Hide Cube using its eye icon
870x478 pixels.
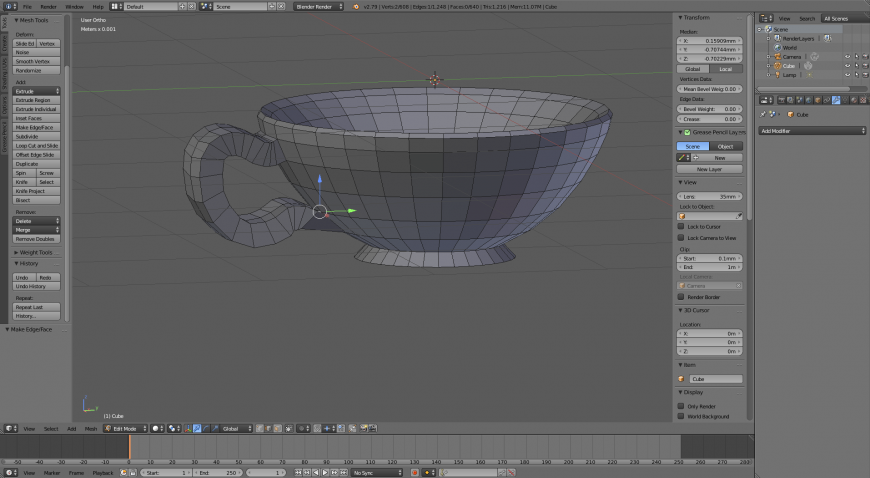tap(847, 66)
